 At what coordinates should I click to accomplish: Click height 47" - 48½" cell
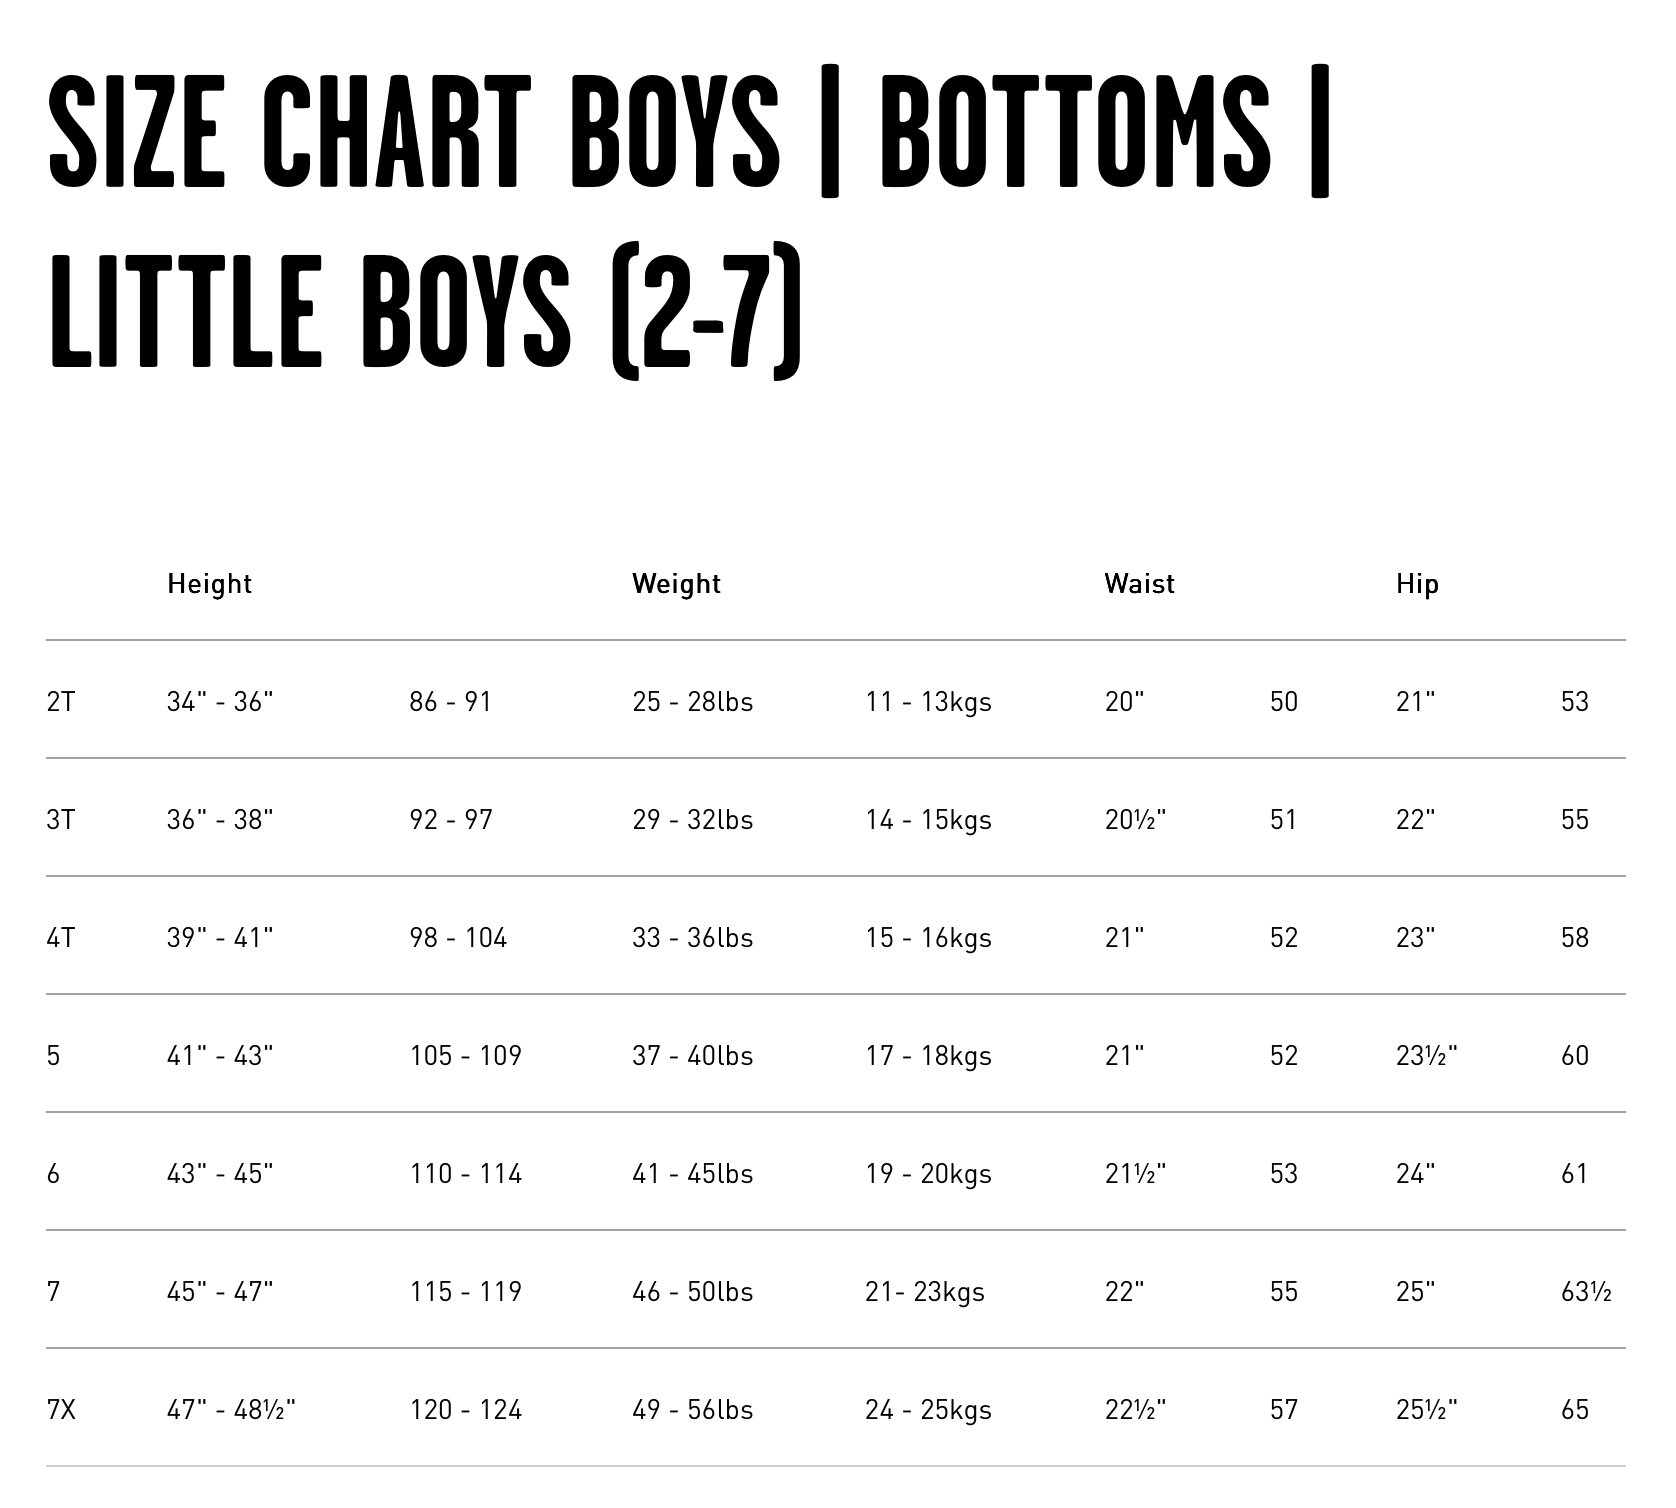[231, 1410]
